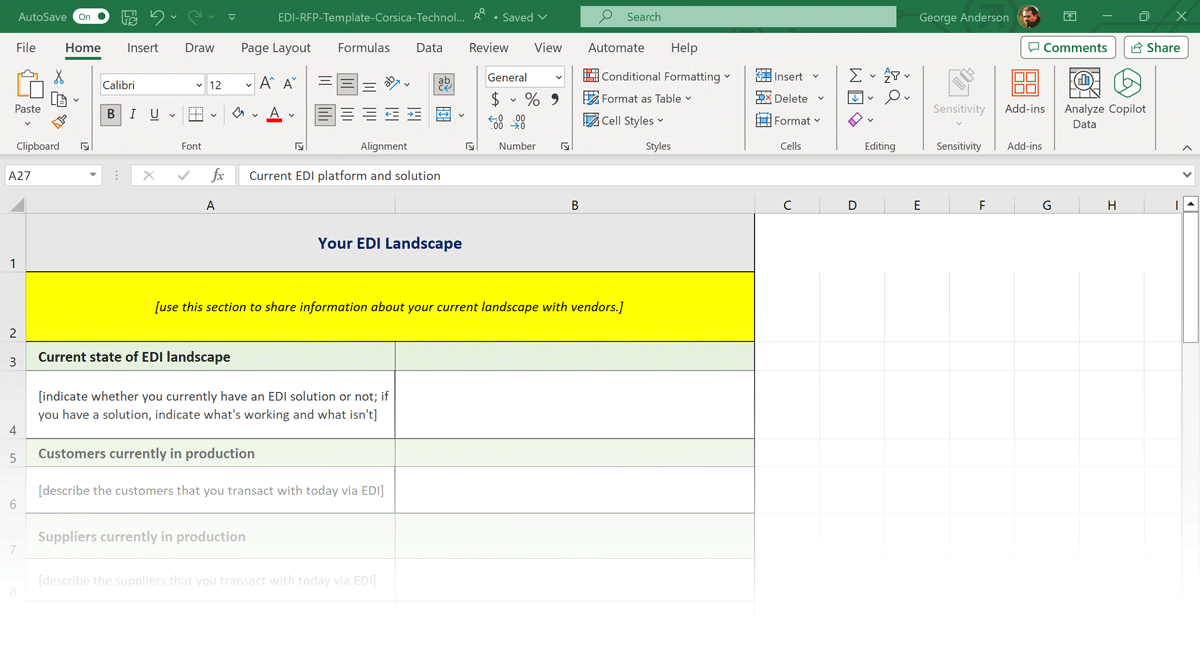Screen dimensions: 1200x645
Task: Launch Copilot from the ribbon
Action: [1127, 99]
